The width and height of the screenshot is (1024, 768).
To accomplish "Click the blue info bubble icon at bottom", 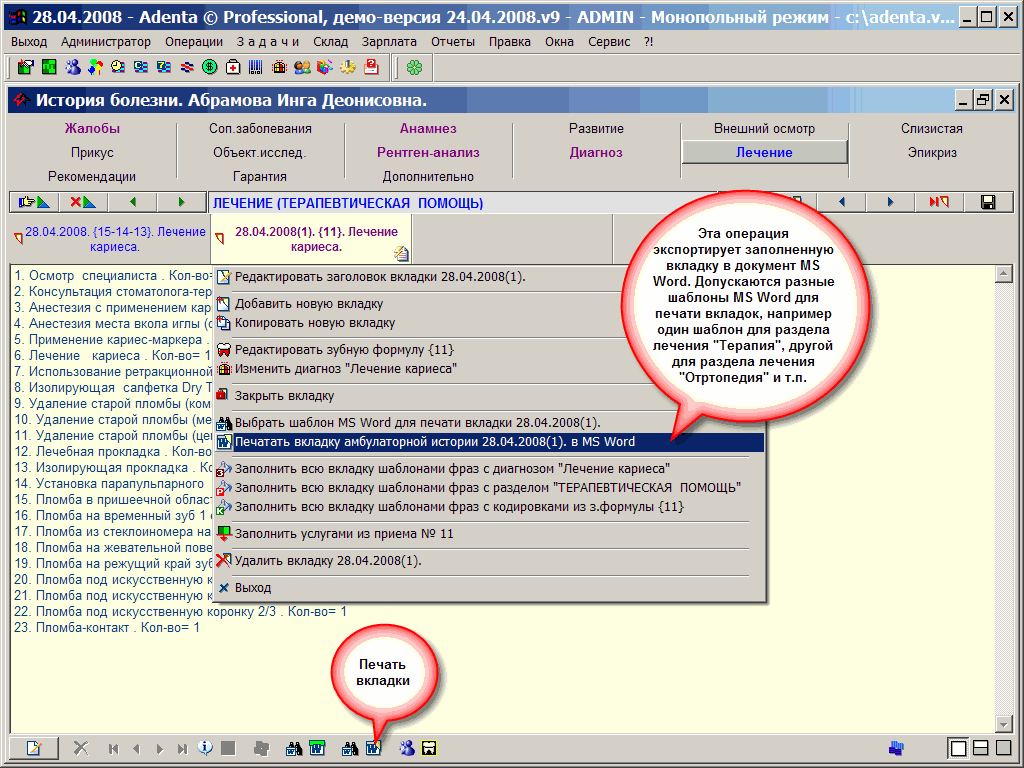I will (x=206, y=748).
